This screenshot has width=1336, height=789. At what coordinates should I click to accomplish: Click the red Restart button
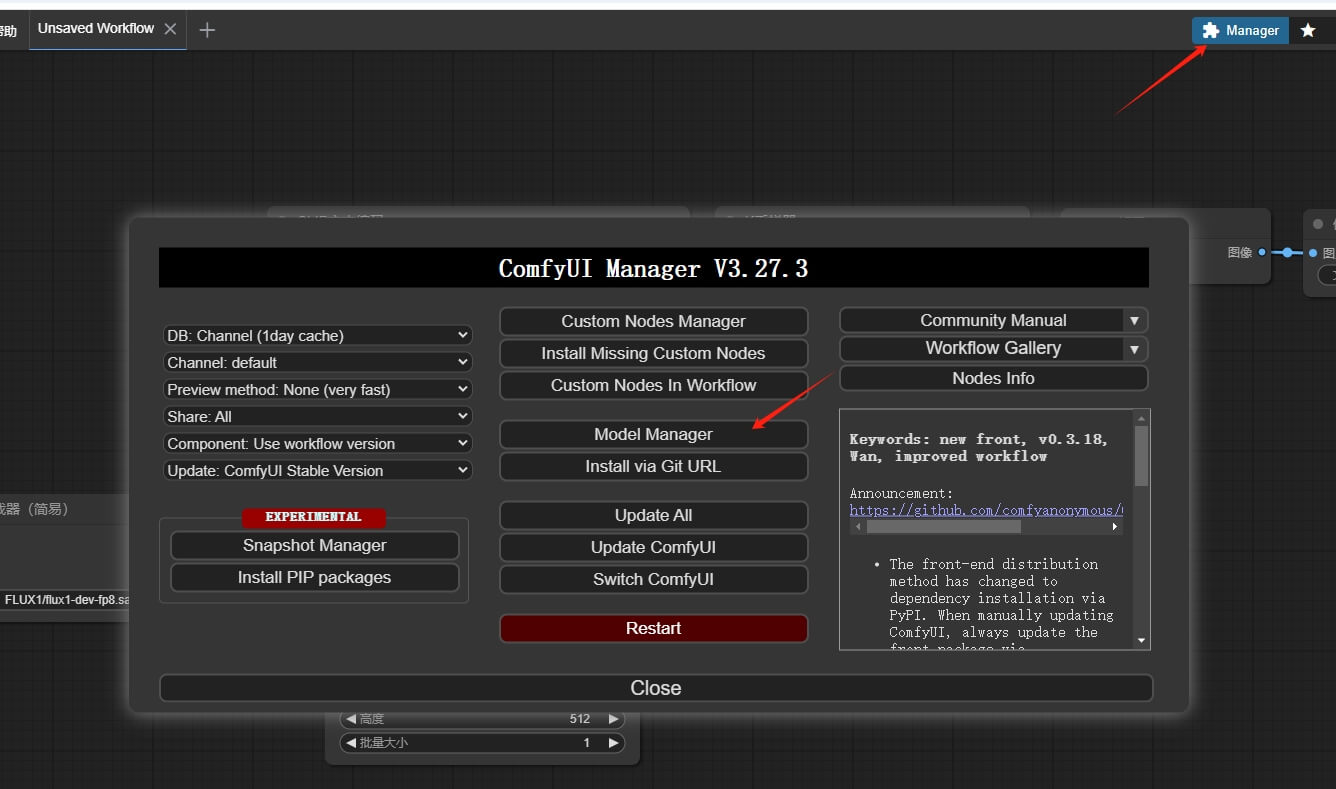tap(653, 628)
